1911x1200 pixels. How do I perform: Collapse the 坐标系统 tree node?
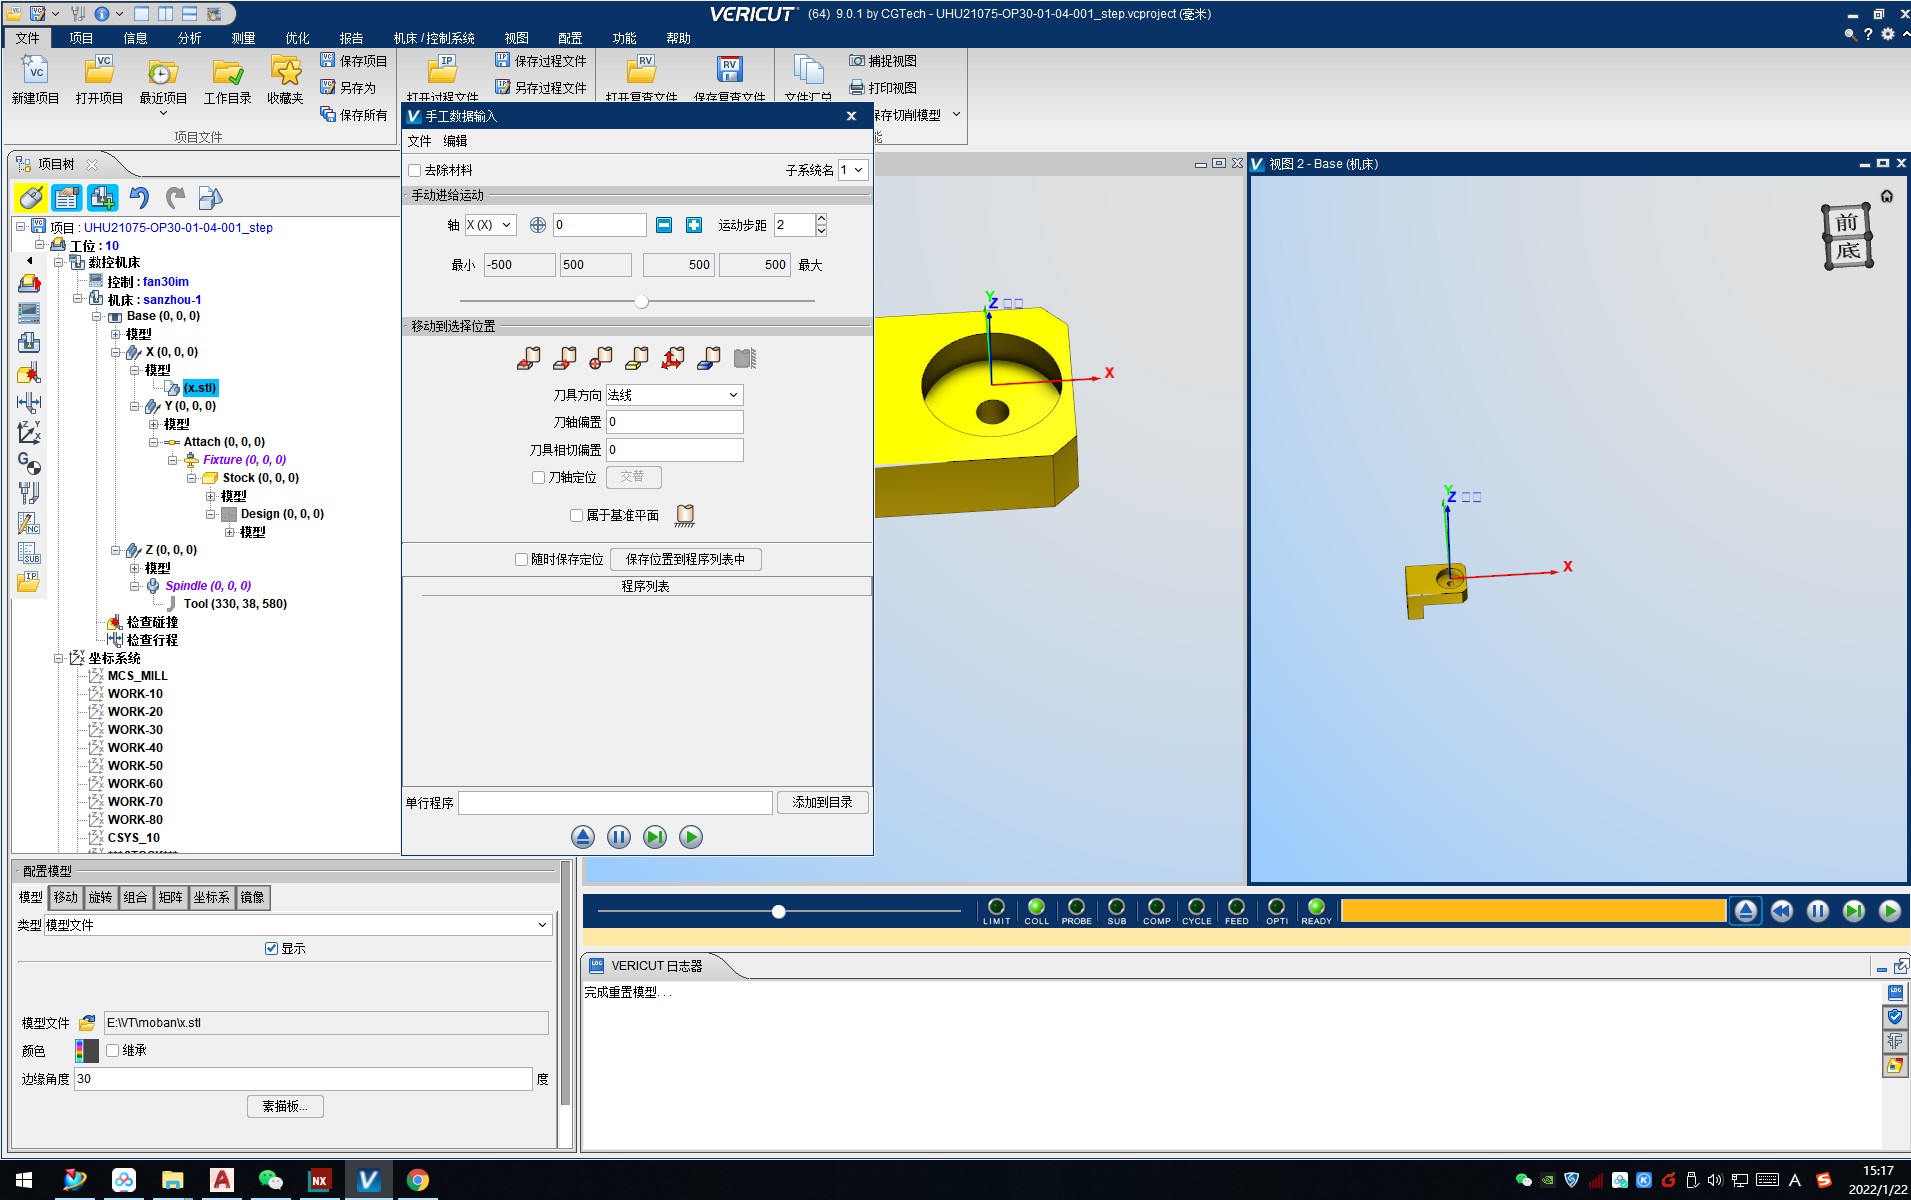point(59,658)
